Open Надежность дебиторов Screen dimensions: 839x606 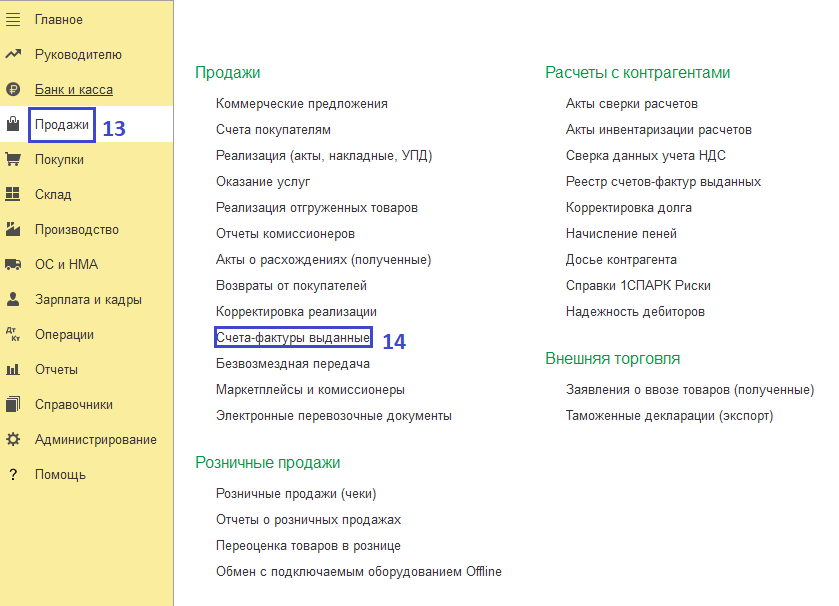tap(635, 311)
